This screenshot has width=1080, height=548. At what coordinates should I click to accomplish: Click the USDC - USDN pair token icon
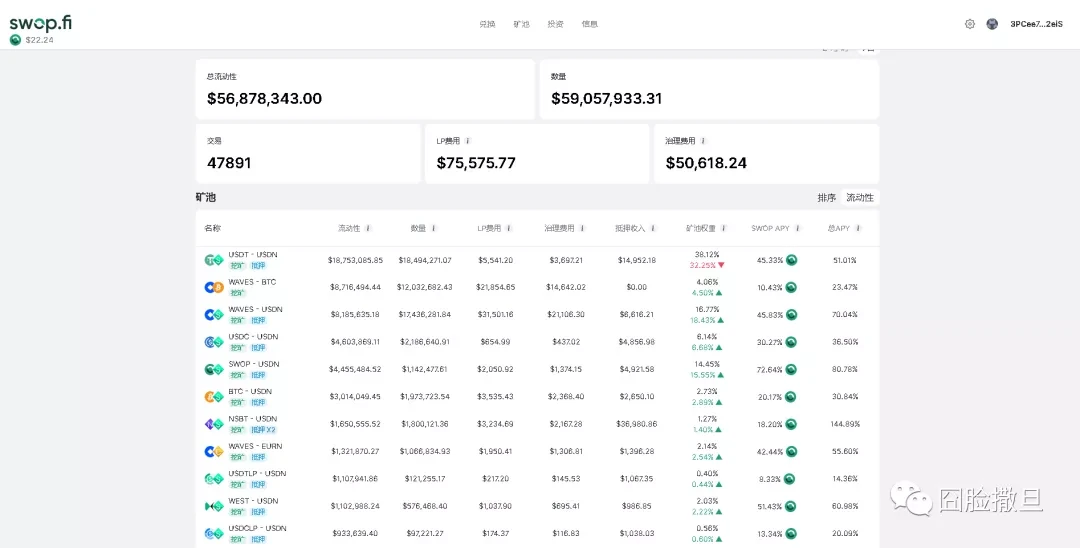tap(214, 342)
